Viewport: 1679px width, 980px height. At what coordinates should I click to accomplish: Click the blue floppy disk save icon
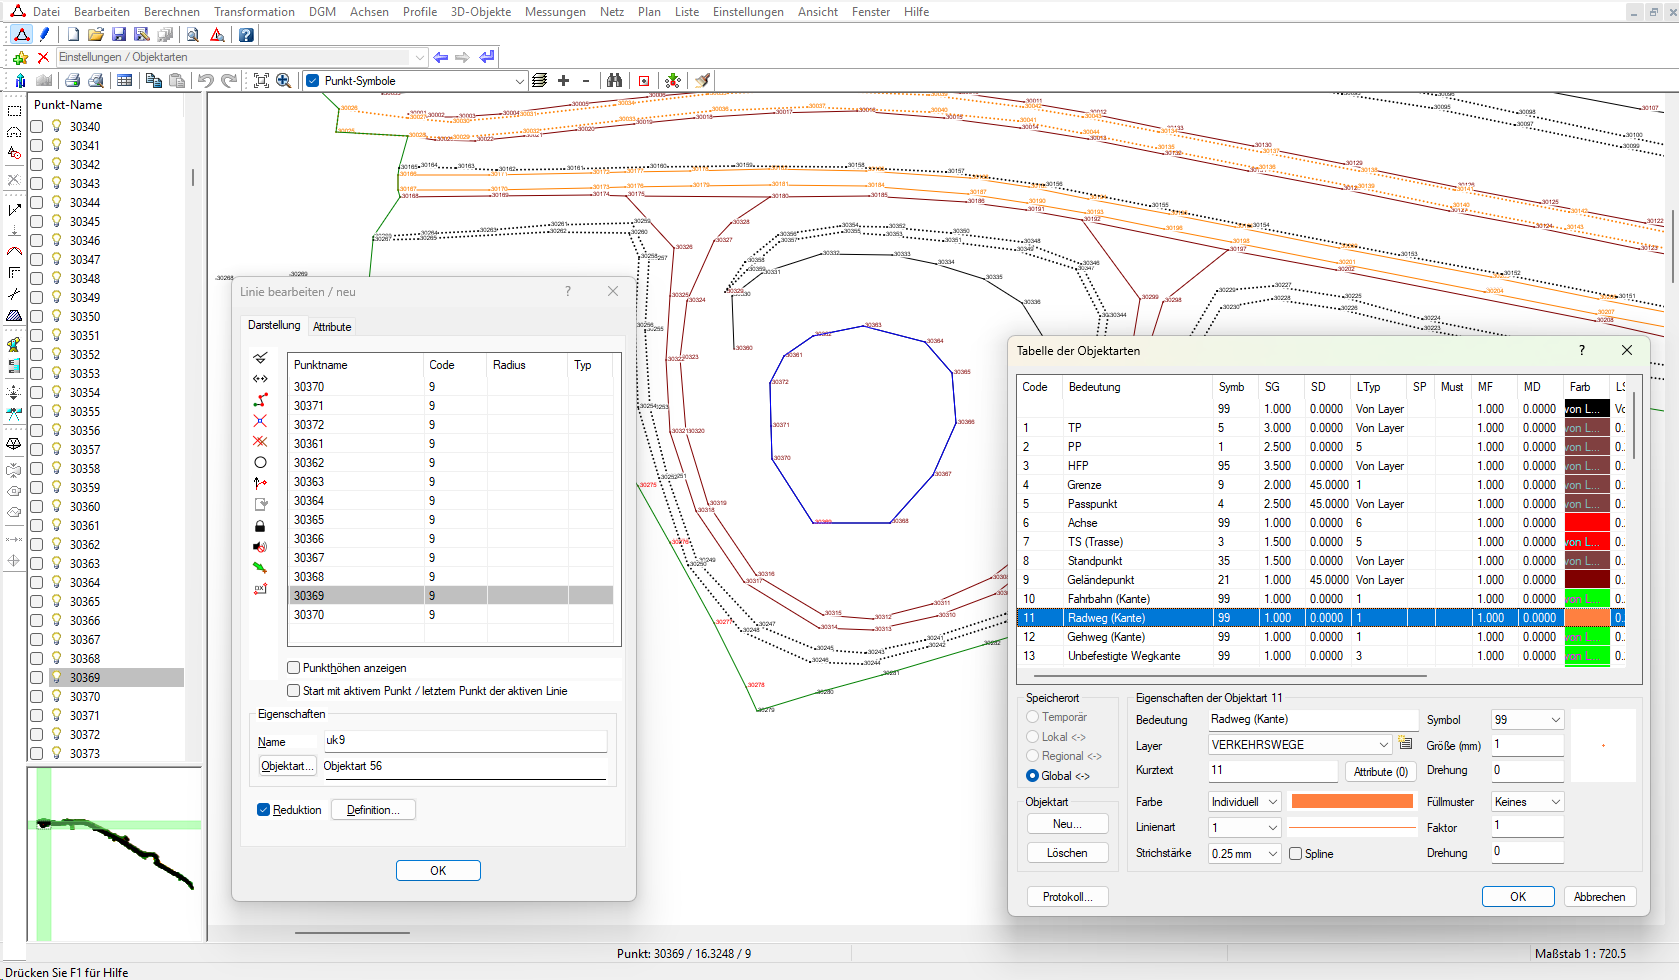pos(119,35)
